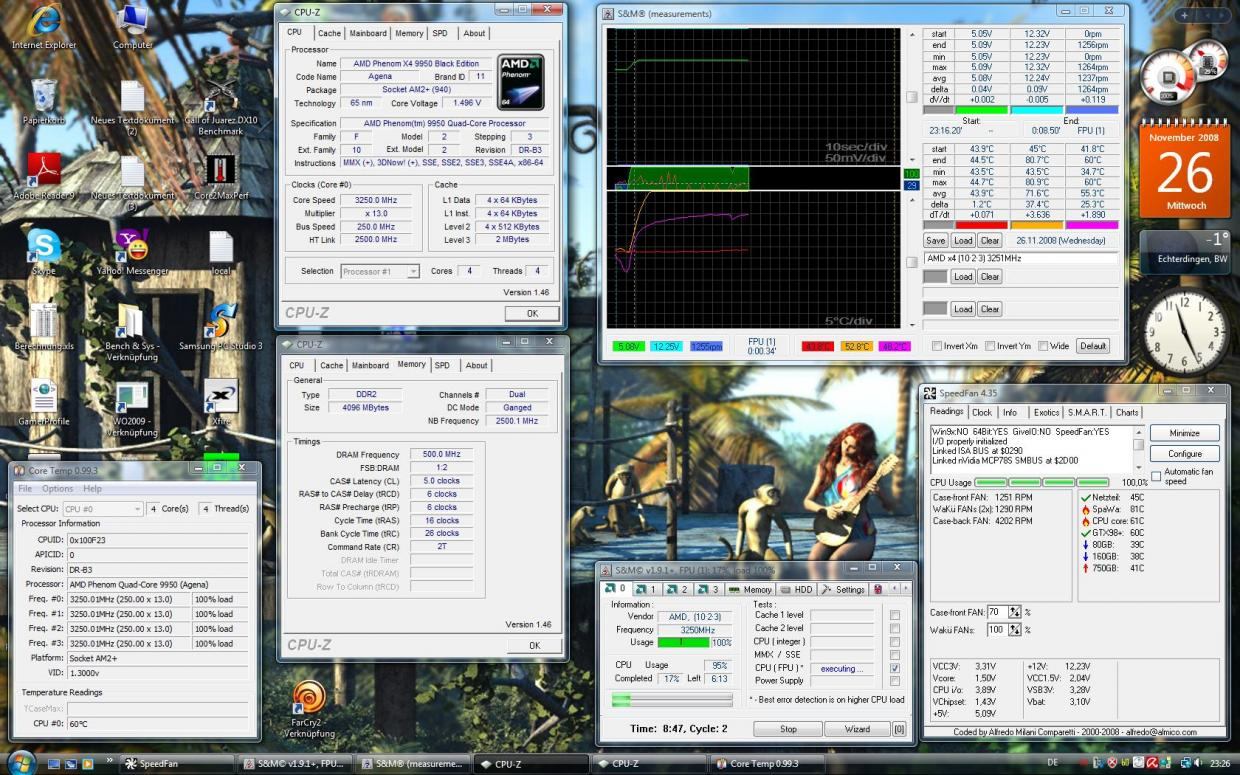Viewport: 1240px width, 775px height.
Task: Open the Clock tab in SpeedFan
Action: (982, 412)
